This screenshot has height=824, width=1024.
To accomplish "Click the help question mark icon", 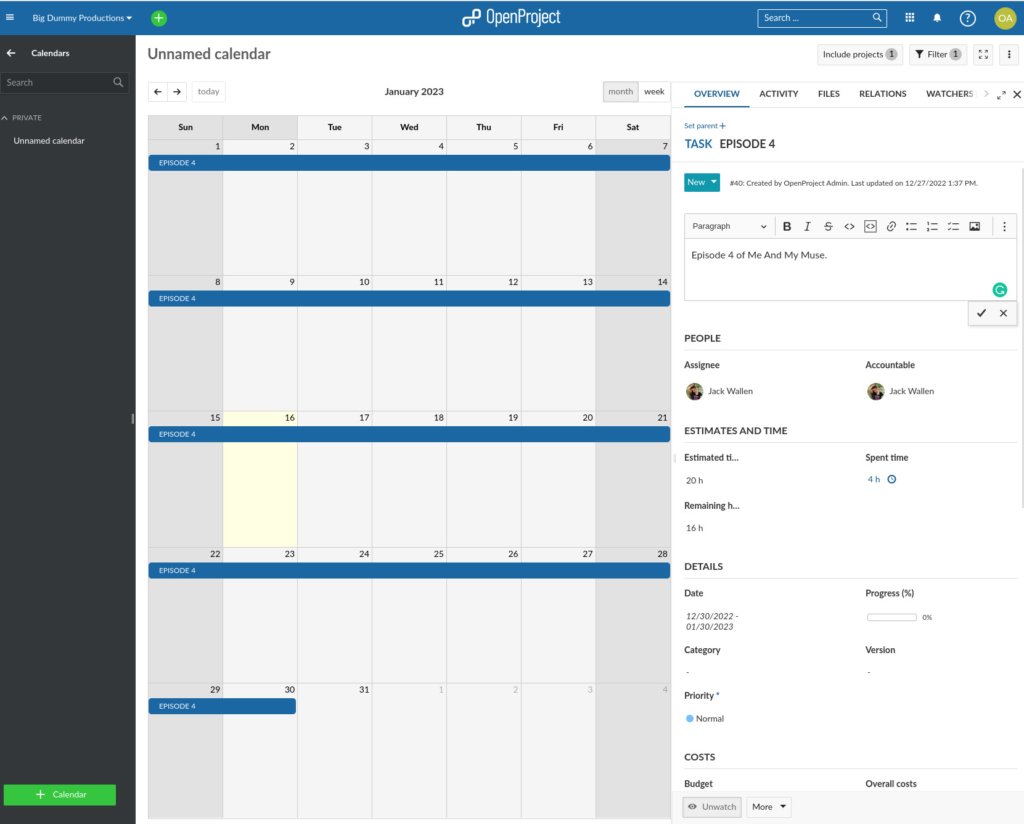I will click(x=966, y=17).
